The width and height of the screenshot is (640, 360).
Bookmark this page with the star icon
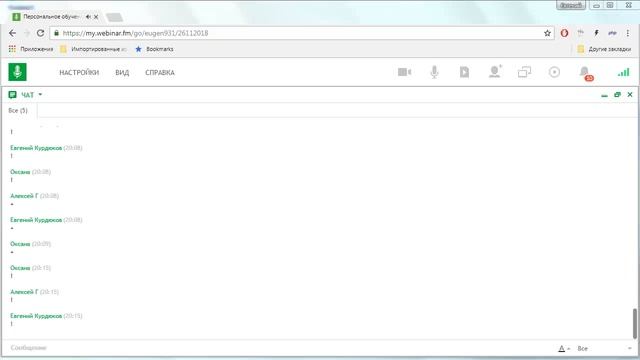pyautogui.click(x=547, y=33)
